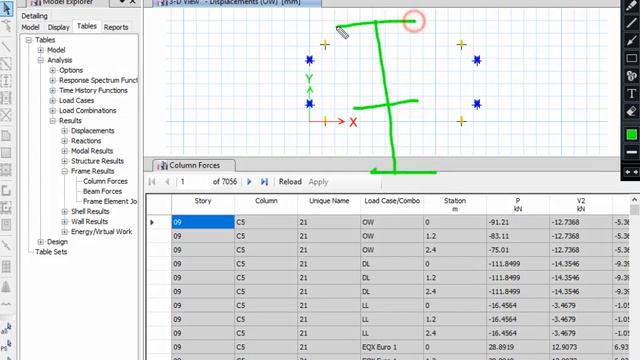The width and height of the screenshot is (640, 360).
Task: Click the P value -91.21 cell
Action: pos(518,222)
